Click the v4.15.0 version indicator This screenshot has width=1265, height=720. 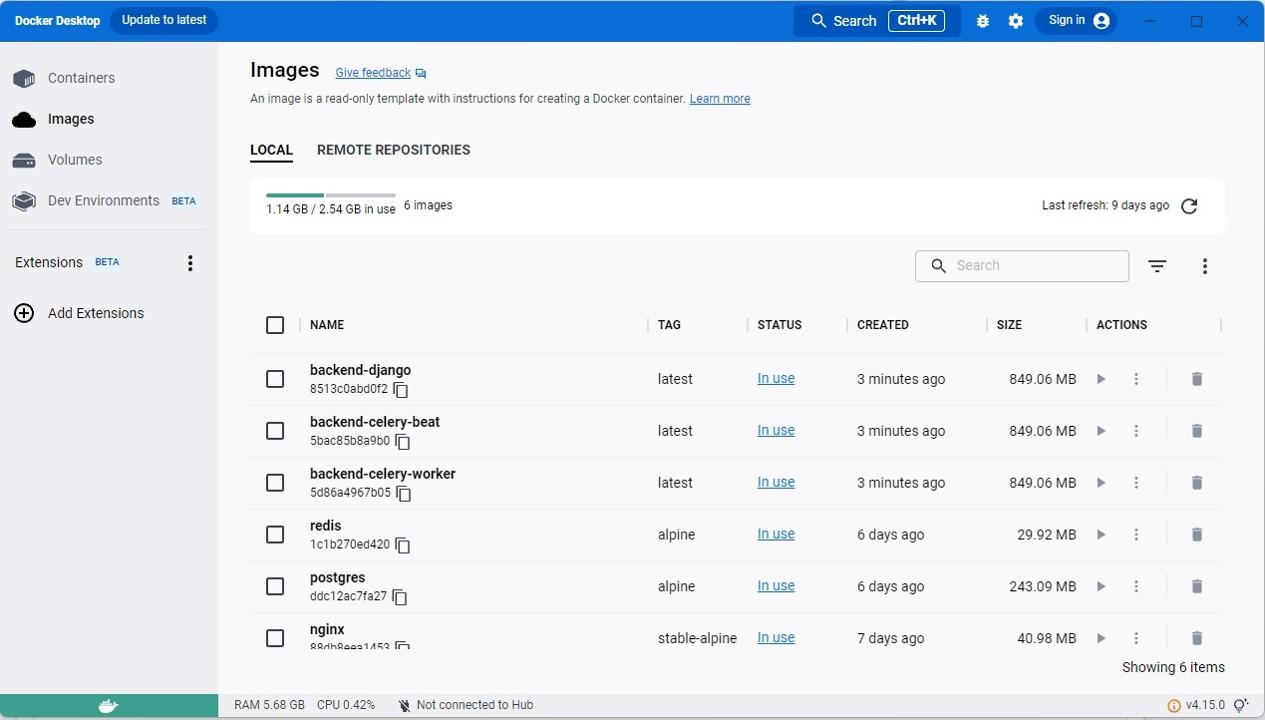point(1196,705)
